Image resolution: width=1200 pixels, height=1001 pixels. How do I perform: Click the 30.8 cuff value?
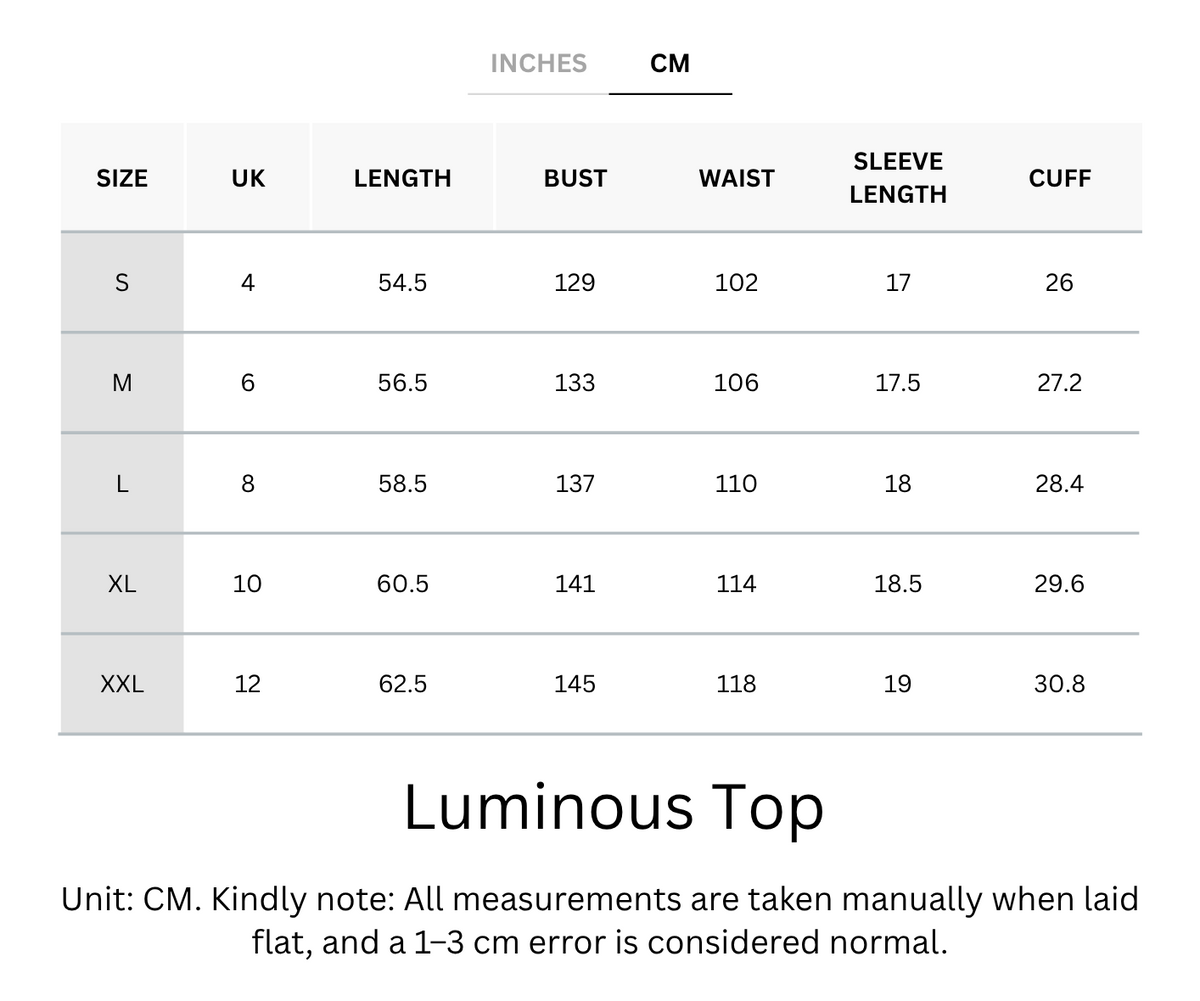[x=1059, y=684]
